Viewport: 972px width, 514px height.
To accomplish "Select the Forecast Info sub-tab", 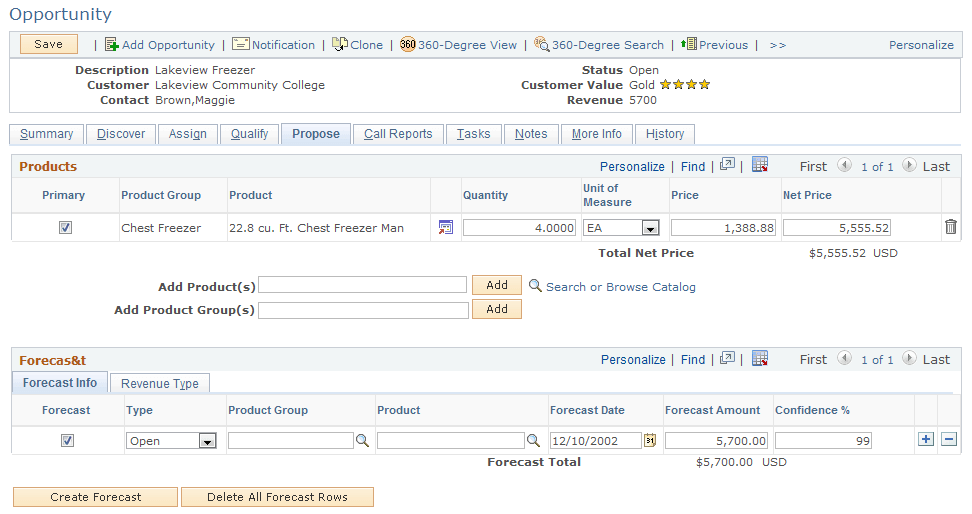I will (x=60, y=383).
